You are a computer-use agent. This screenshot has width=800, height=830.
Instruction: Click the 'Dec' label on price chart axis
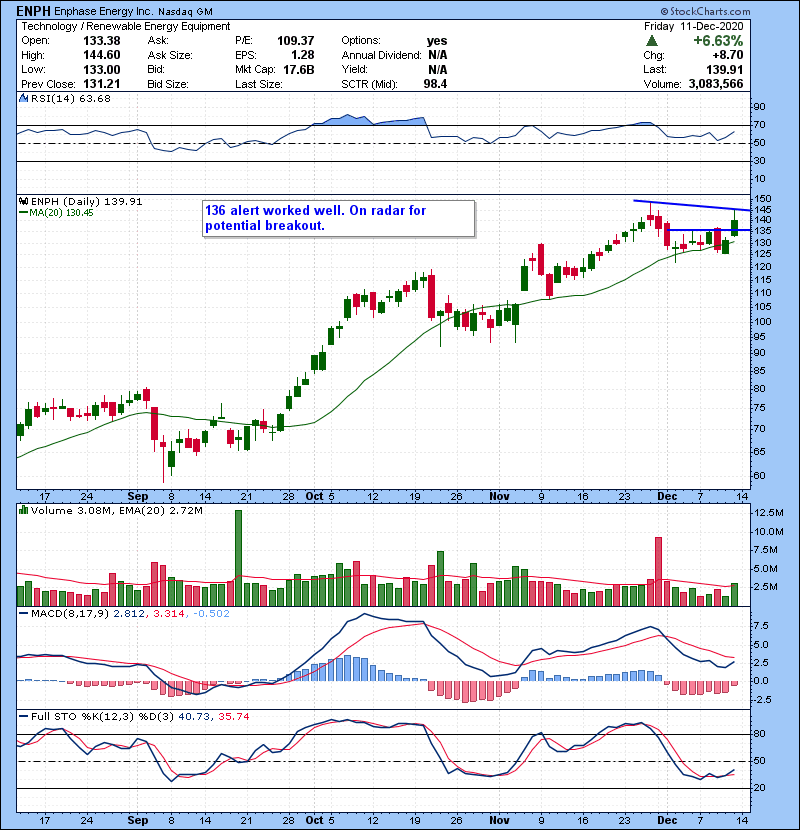[x=667, y=497]
